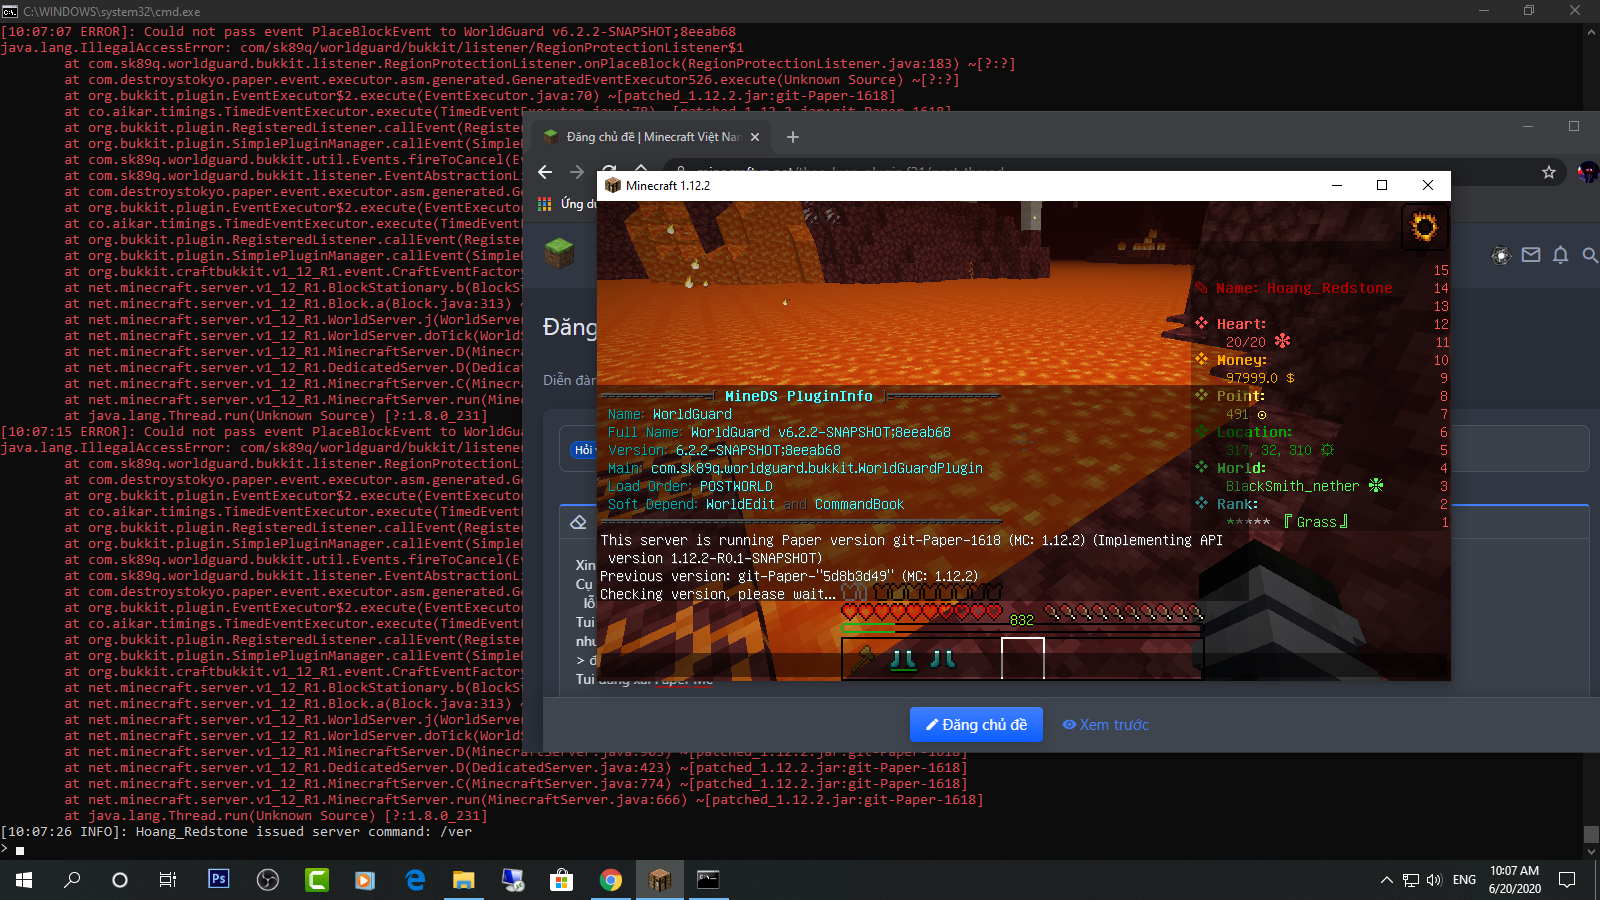1600x900 pixels.
Task: Click the cmd window scrollbar down arrow
Action: click(1591, 852)
